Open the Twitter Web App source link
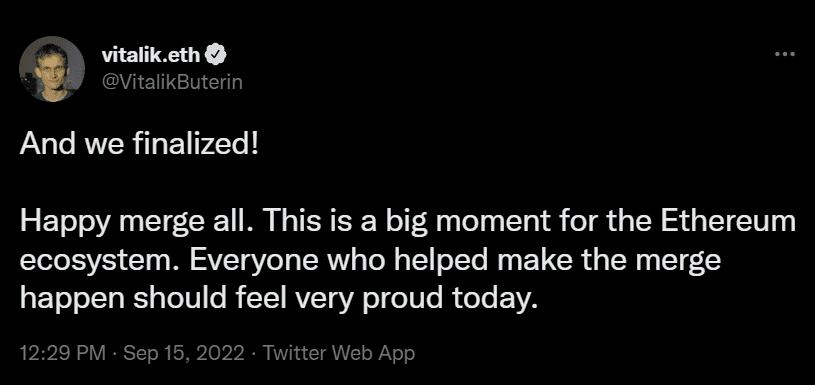This screenshot has width=815, height=385. click(x=338, y=354)
